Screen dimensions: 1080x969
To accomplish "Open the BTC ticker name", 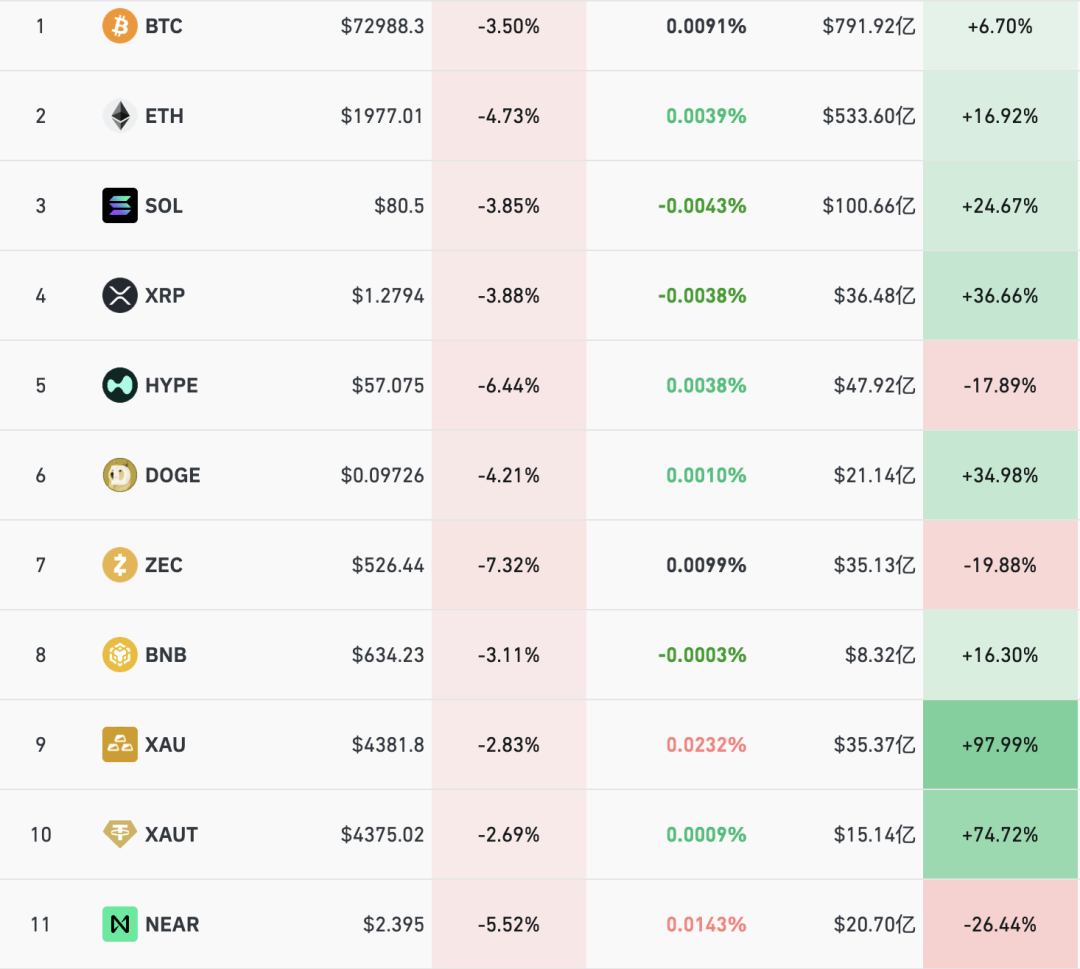I will pyautogui.click(x=164, y=26).
